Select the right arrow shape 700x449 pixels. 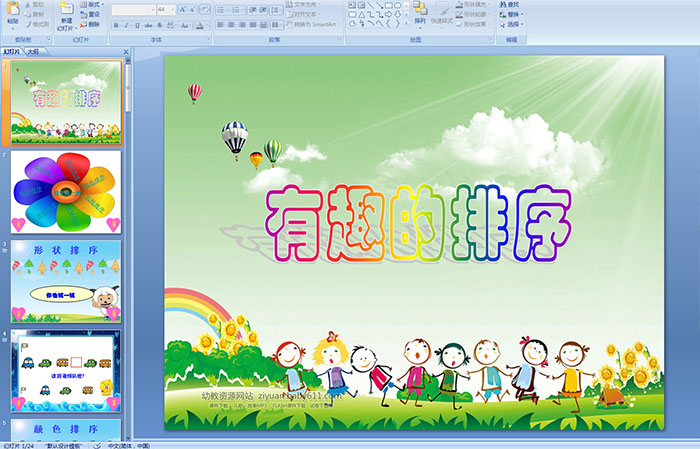tap(388, 14)
